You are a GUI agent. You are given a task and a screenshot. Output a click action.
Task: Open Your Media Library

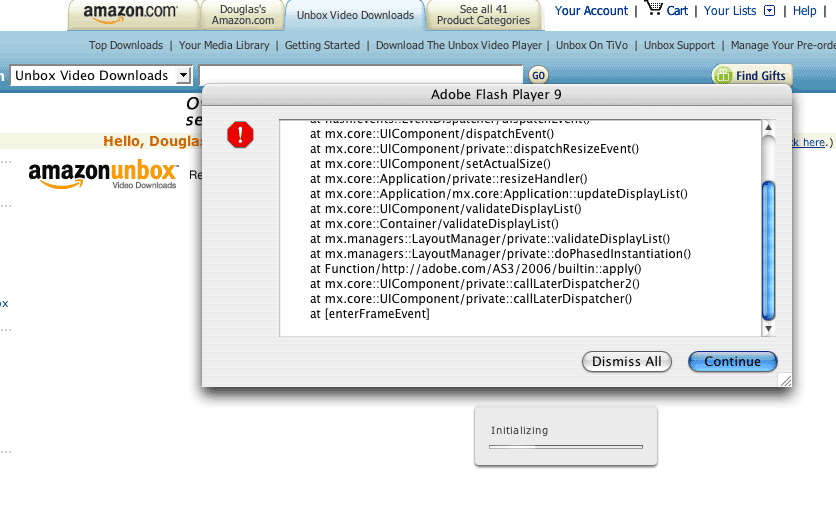coord(224,45)
